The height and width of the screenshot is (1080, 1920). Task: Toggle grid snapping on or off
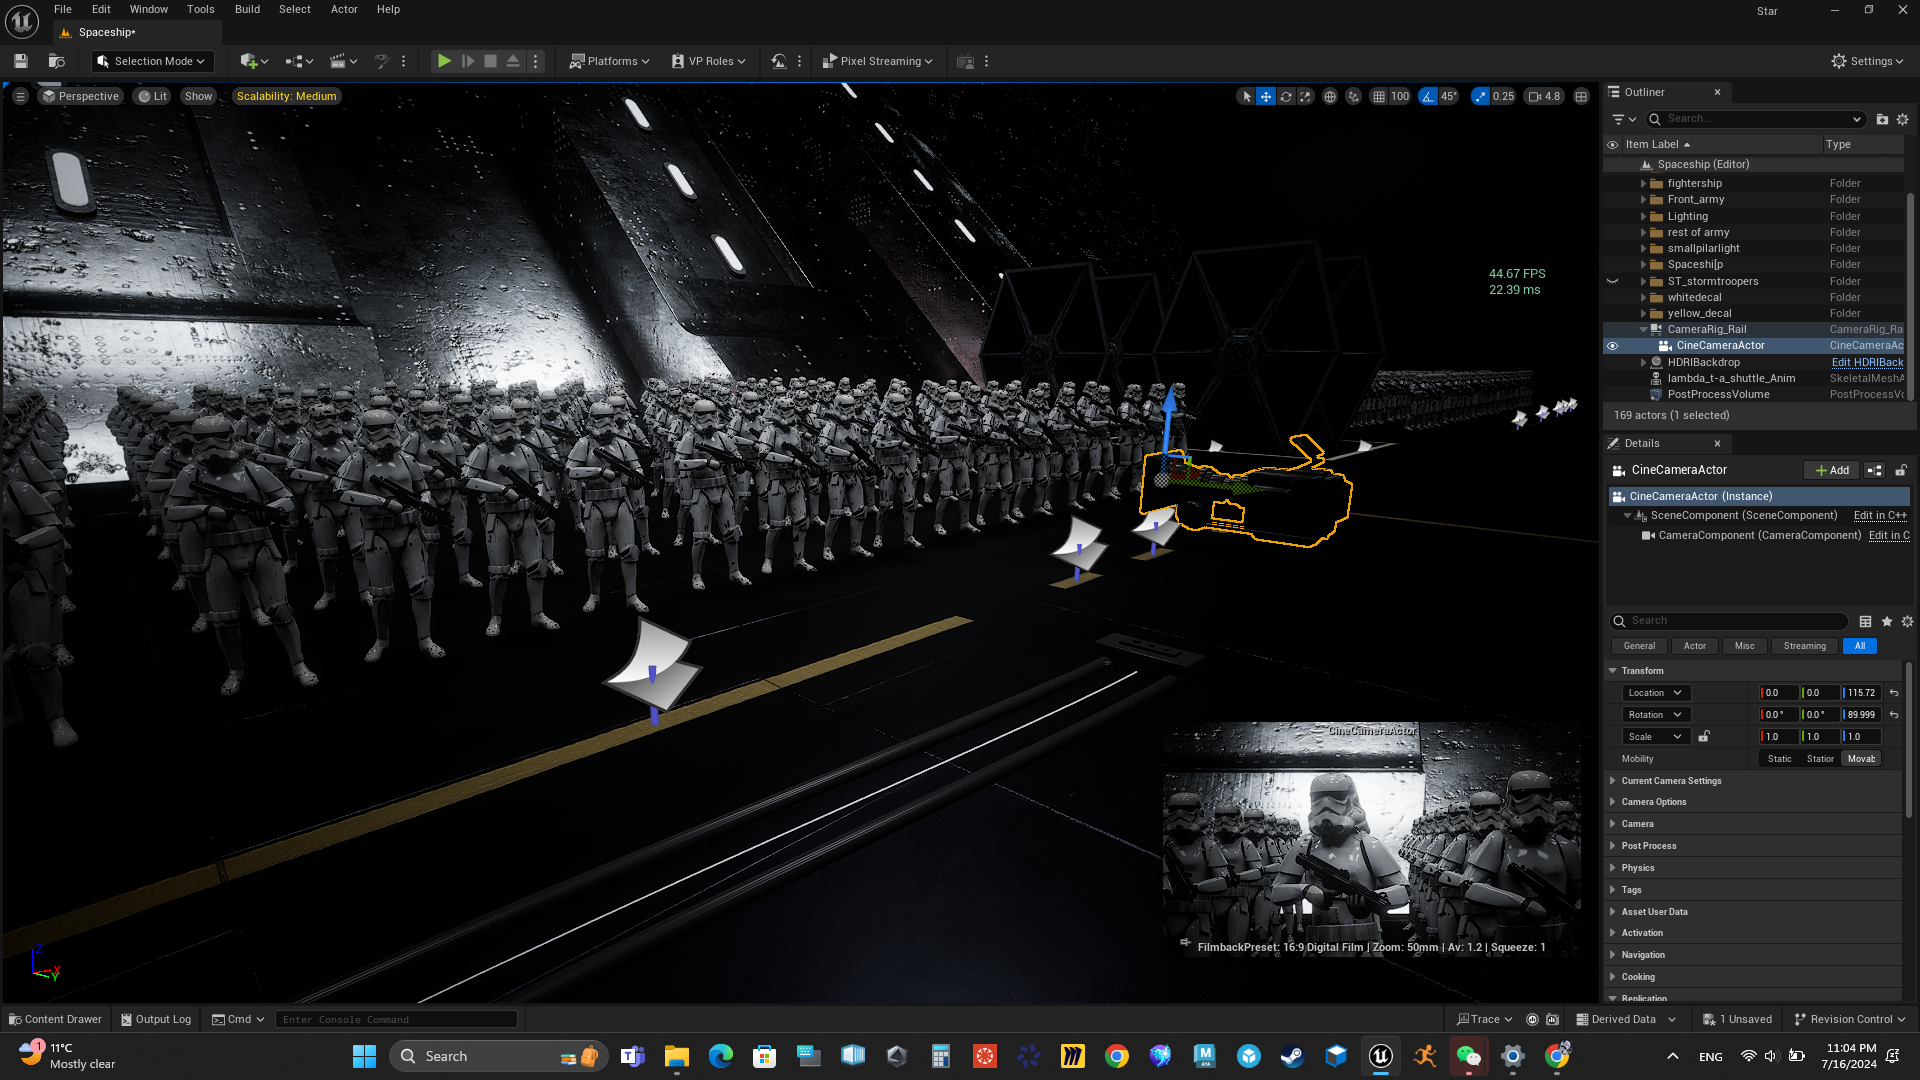1379,97
